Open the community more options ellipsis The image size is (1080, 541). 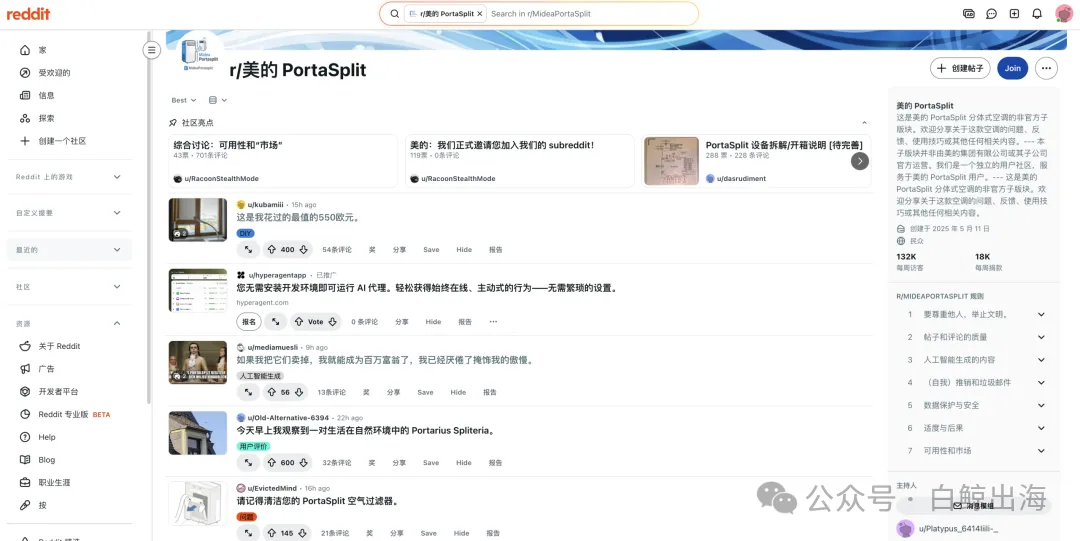coord(1046,68)
